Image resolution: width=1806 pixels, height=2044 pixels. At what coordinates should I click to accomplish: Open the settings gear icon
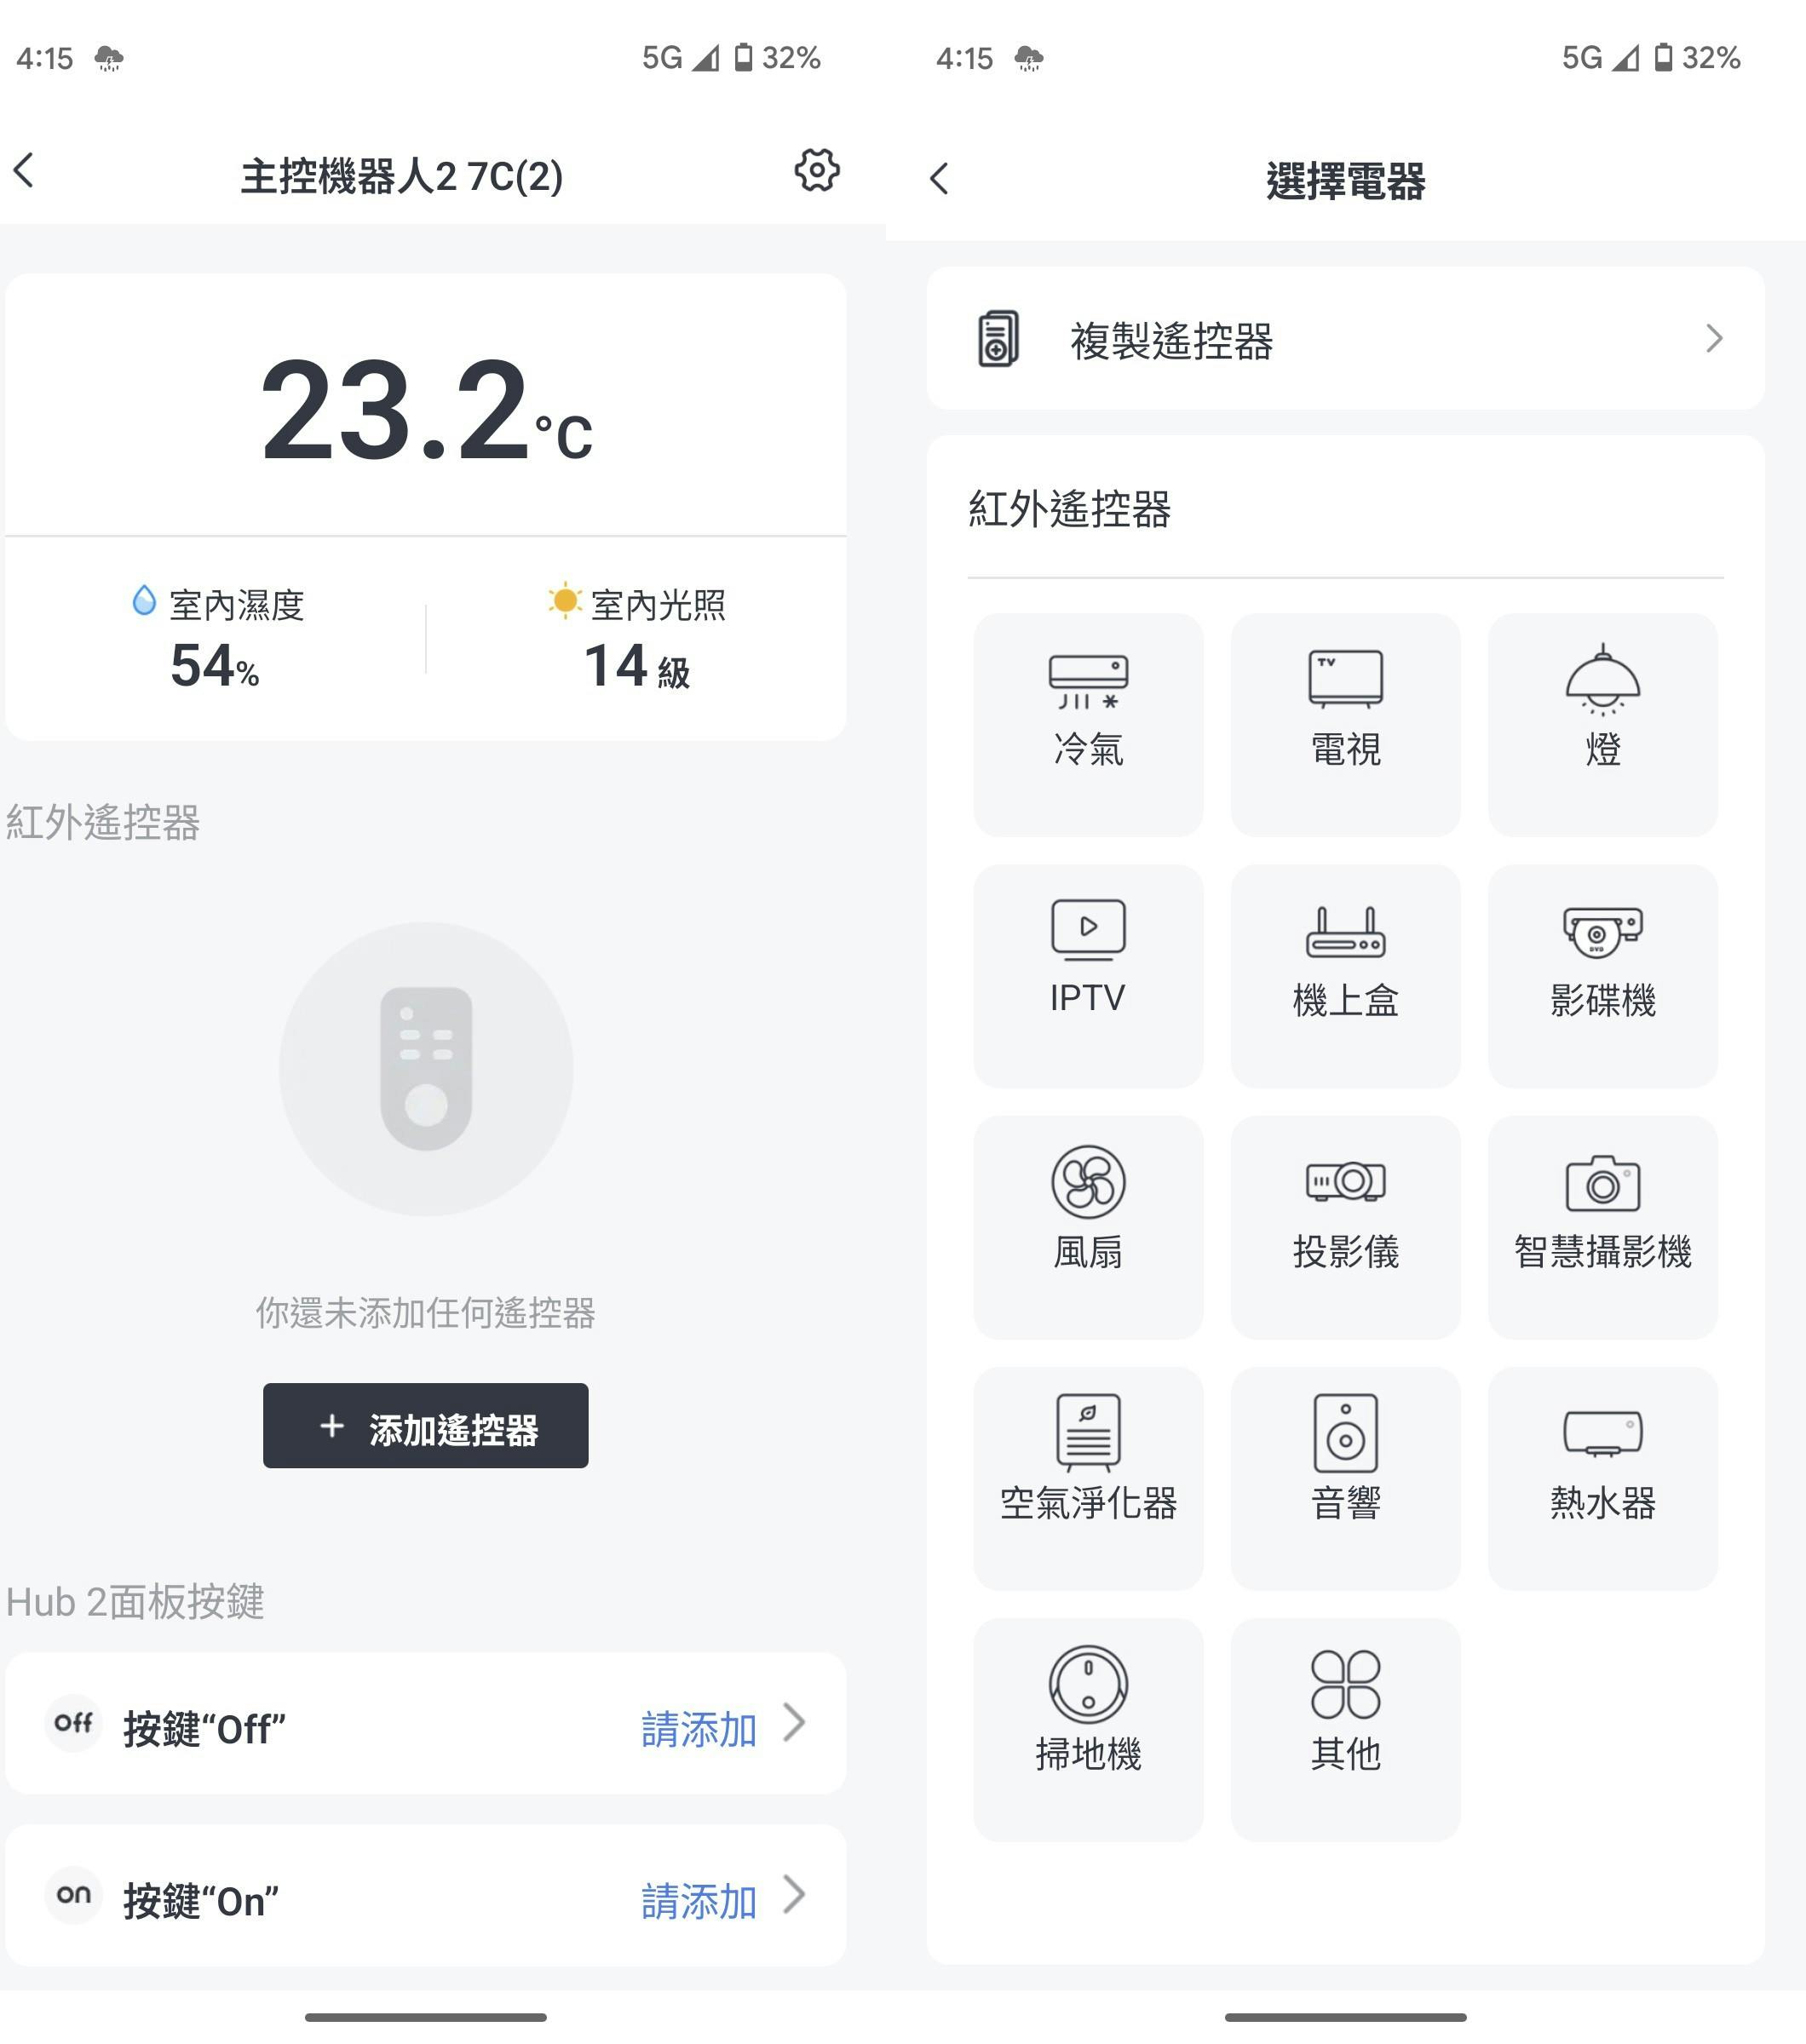(816, 171)
